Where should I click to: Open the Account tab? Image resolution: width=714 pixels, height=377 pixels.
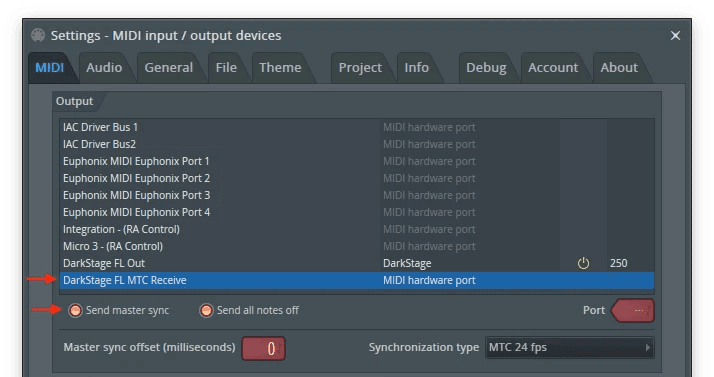(x=553, y=68)
